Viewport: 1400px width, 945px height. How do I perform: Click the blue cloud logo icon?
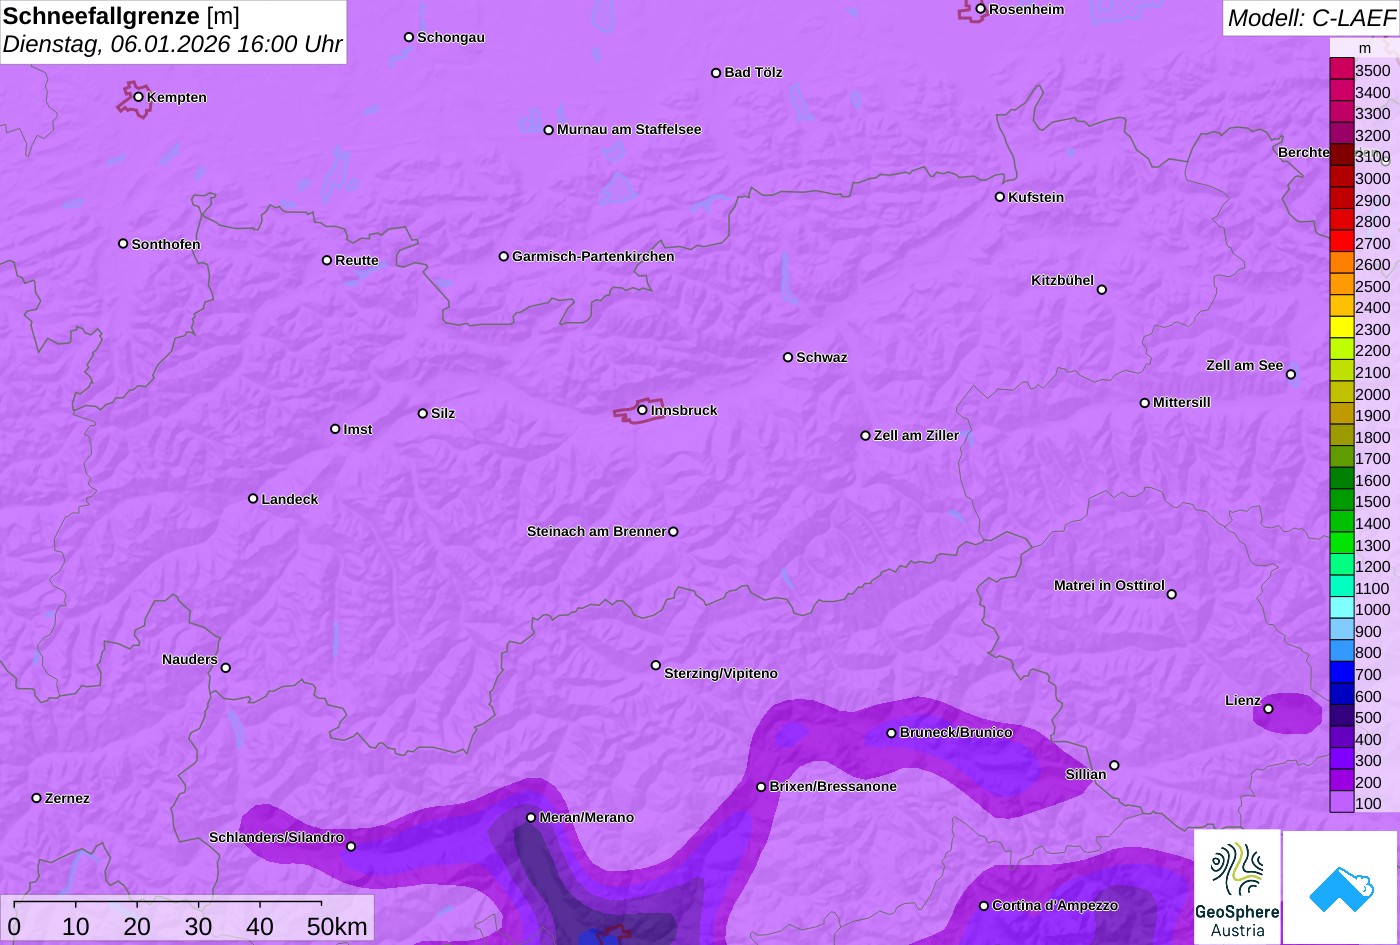pyautogui.click(x=1340, y=888)
